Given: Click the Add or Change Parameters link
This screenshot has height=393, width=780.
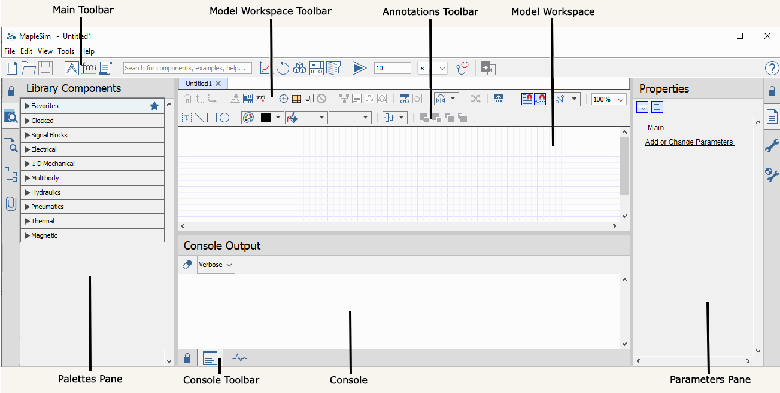Looking at the screenshot, I should tap(689, 142).
